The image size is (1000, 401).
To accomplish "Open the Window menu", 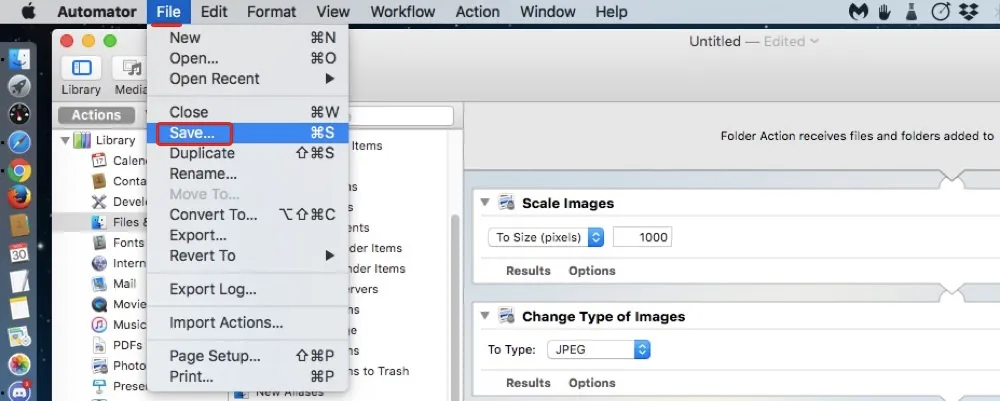I will [x=547, y=11].
